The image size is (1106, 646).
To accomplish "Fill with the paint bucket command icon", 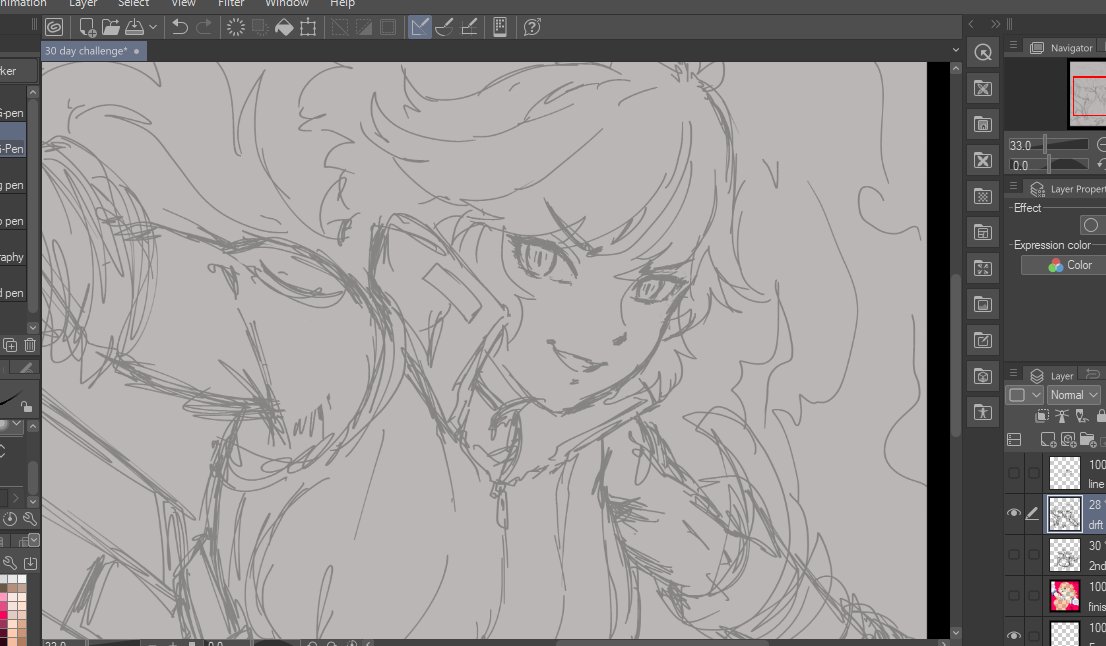I will point(284,28).
